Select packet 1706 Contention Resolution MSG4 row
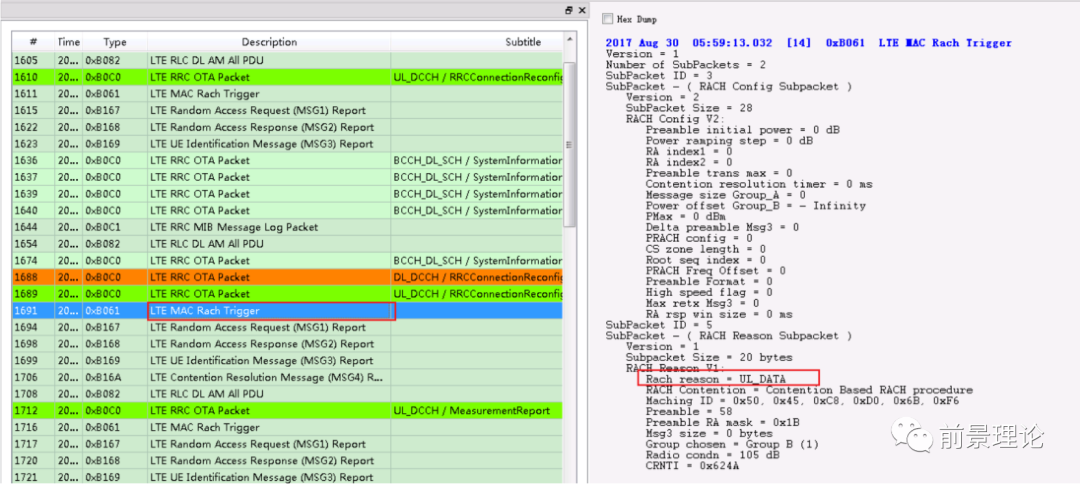 (270, 377)
